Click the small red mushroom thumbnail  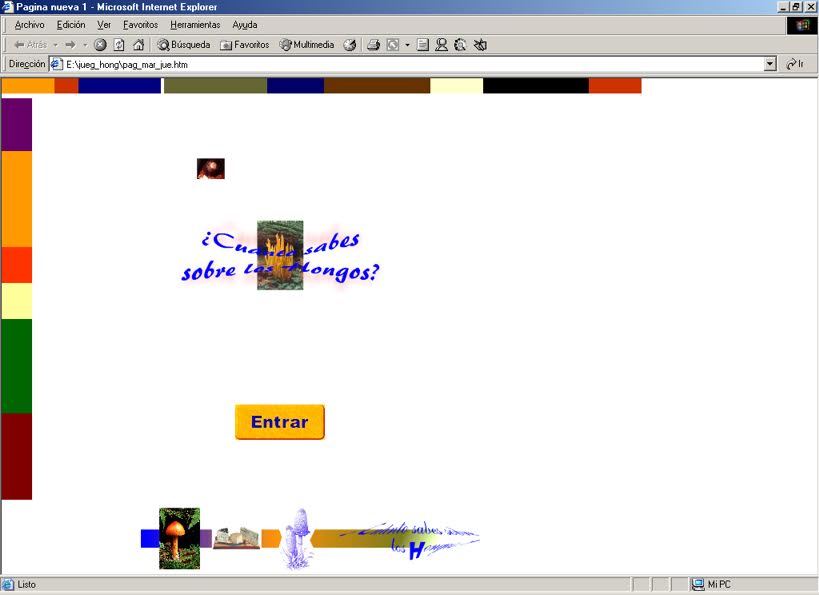(x=210, y=169)
